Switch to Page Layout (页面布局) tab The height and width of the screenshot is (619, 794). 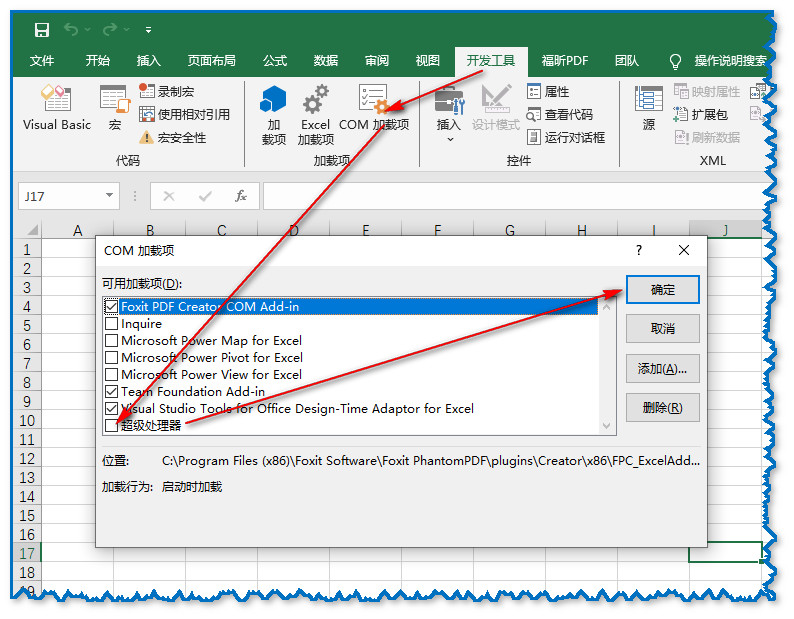coord(211,61)
